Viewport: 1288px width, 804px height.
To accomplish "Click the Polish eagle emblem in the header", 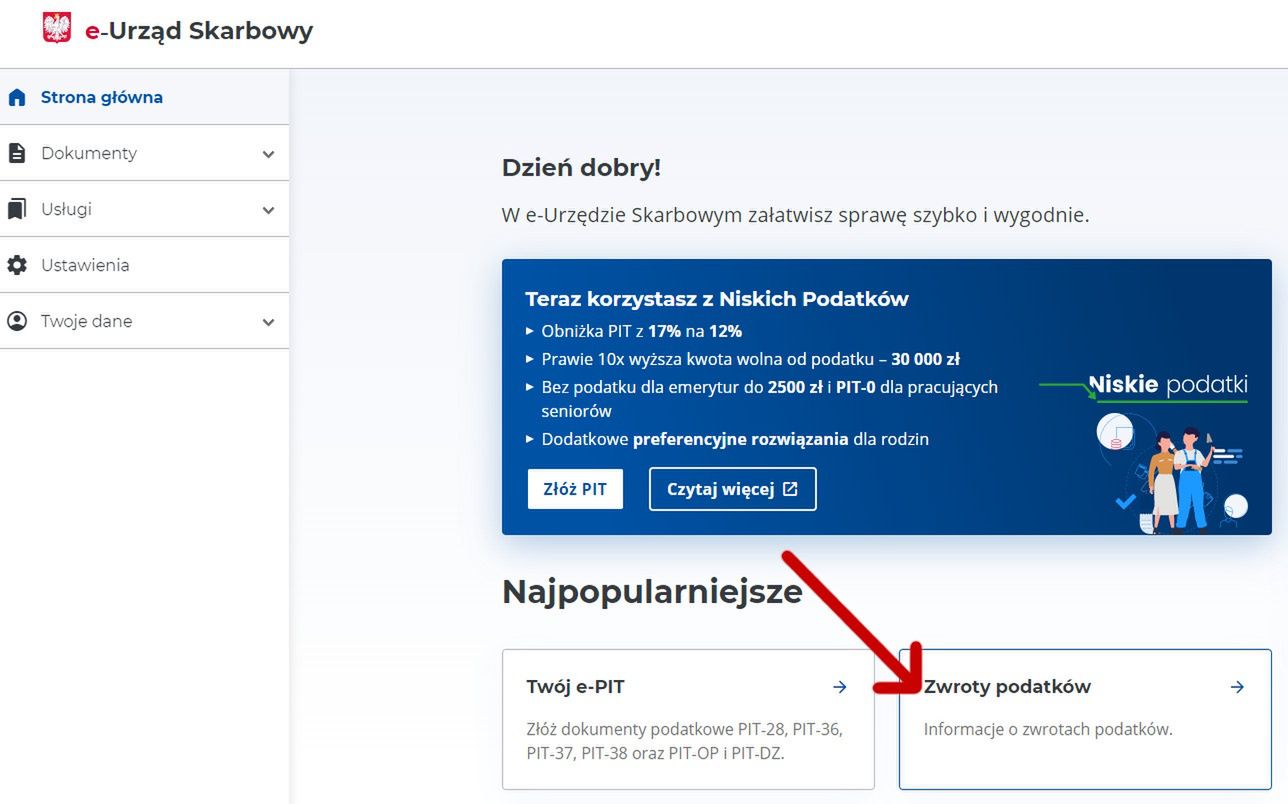I will 57,30.
